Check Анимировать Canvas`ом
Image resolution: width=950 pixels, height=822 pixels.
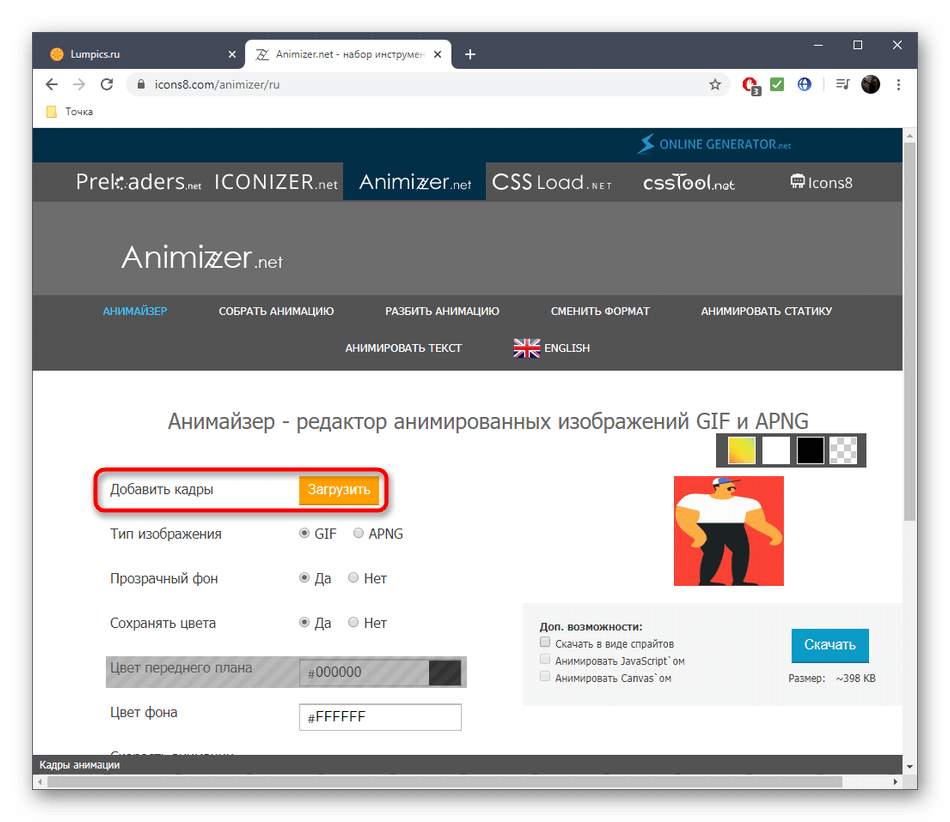(x=545, y=676)
